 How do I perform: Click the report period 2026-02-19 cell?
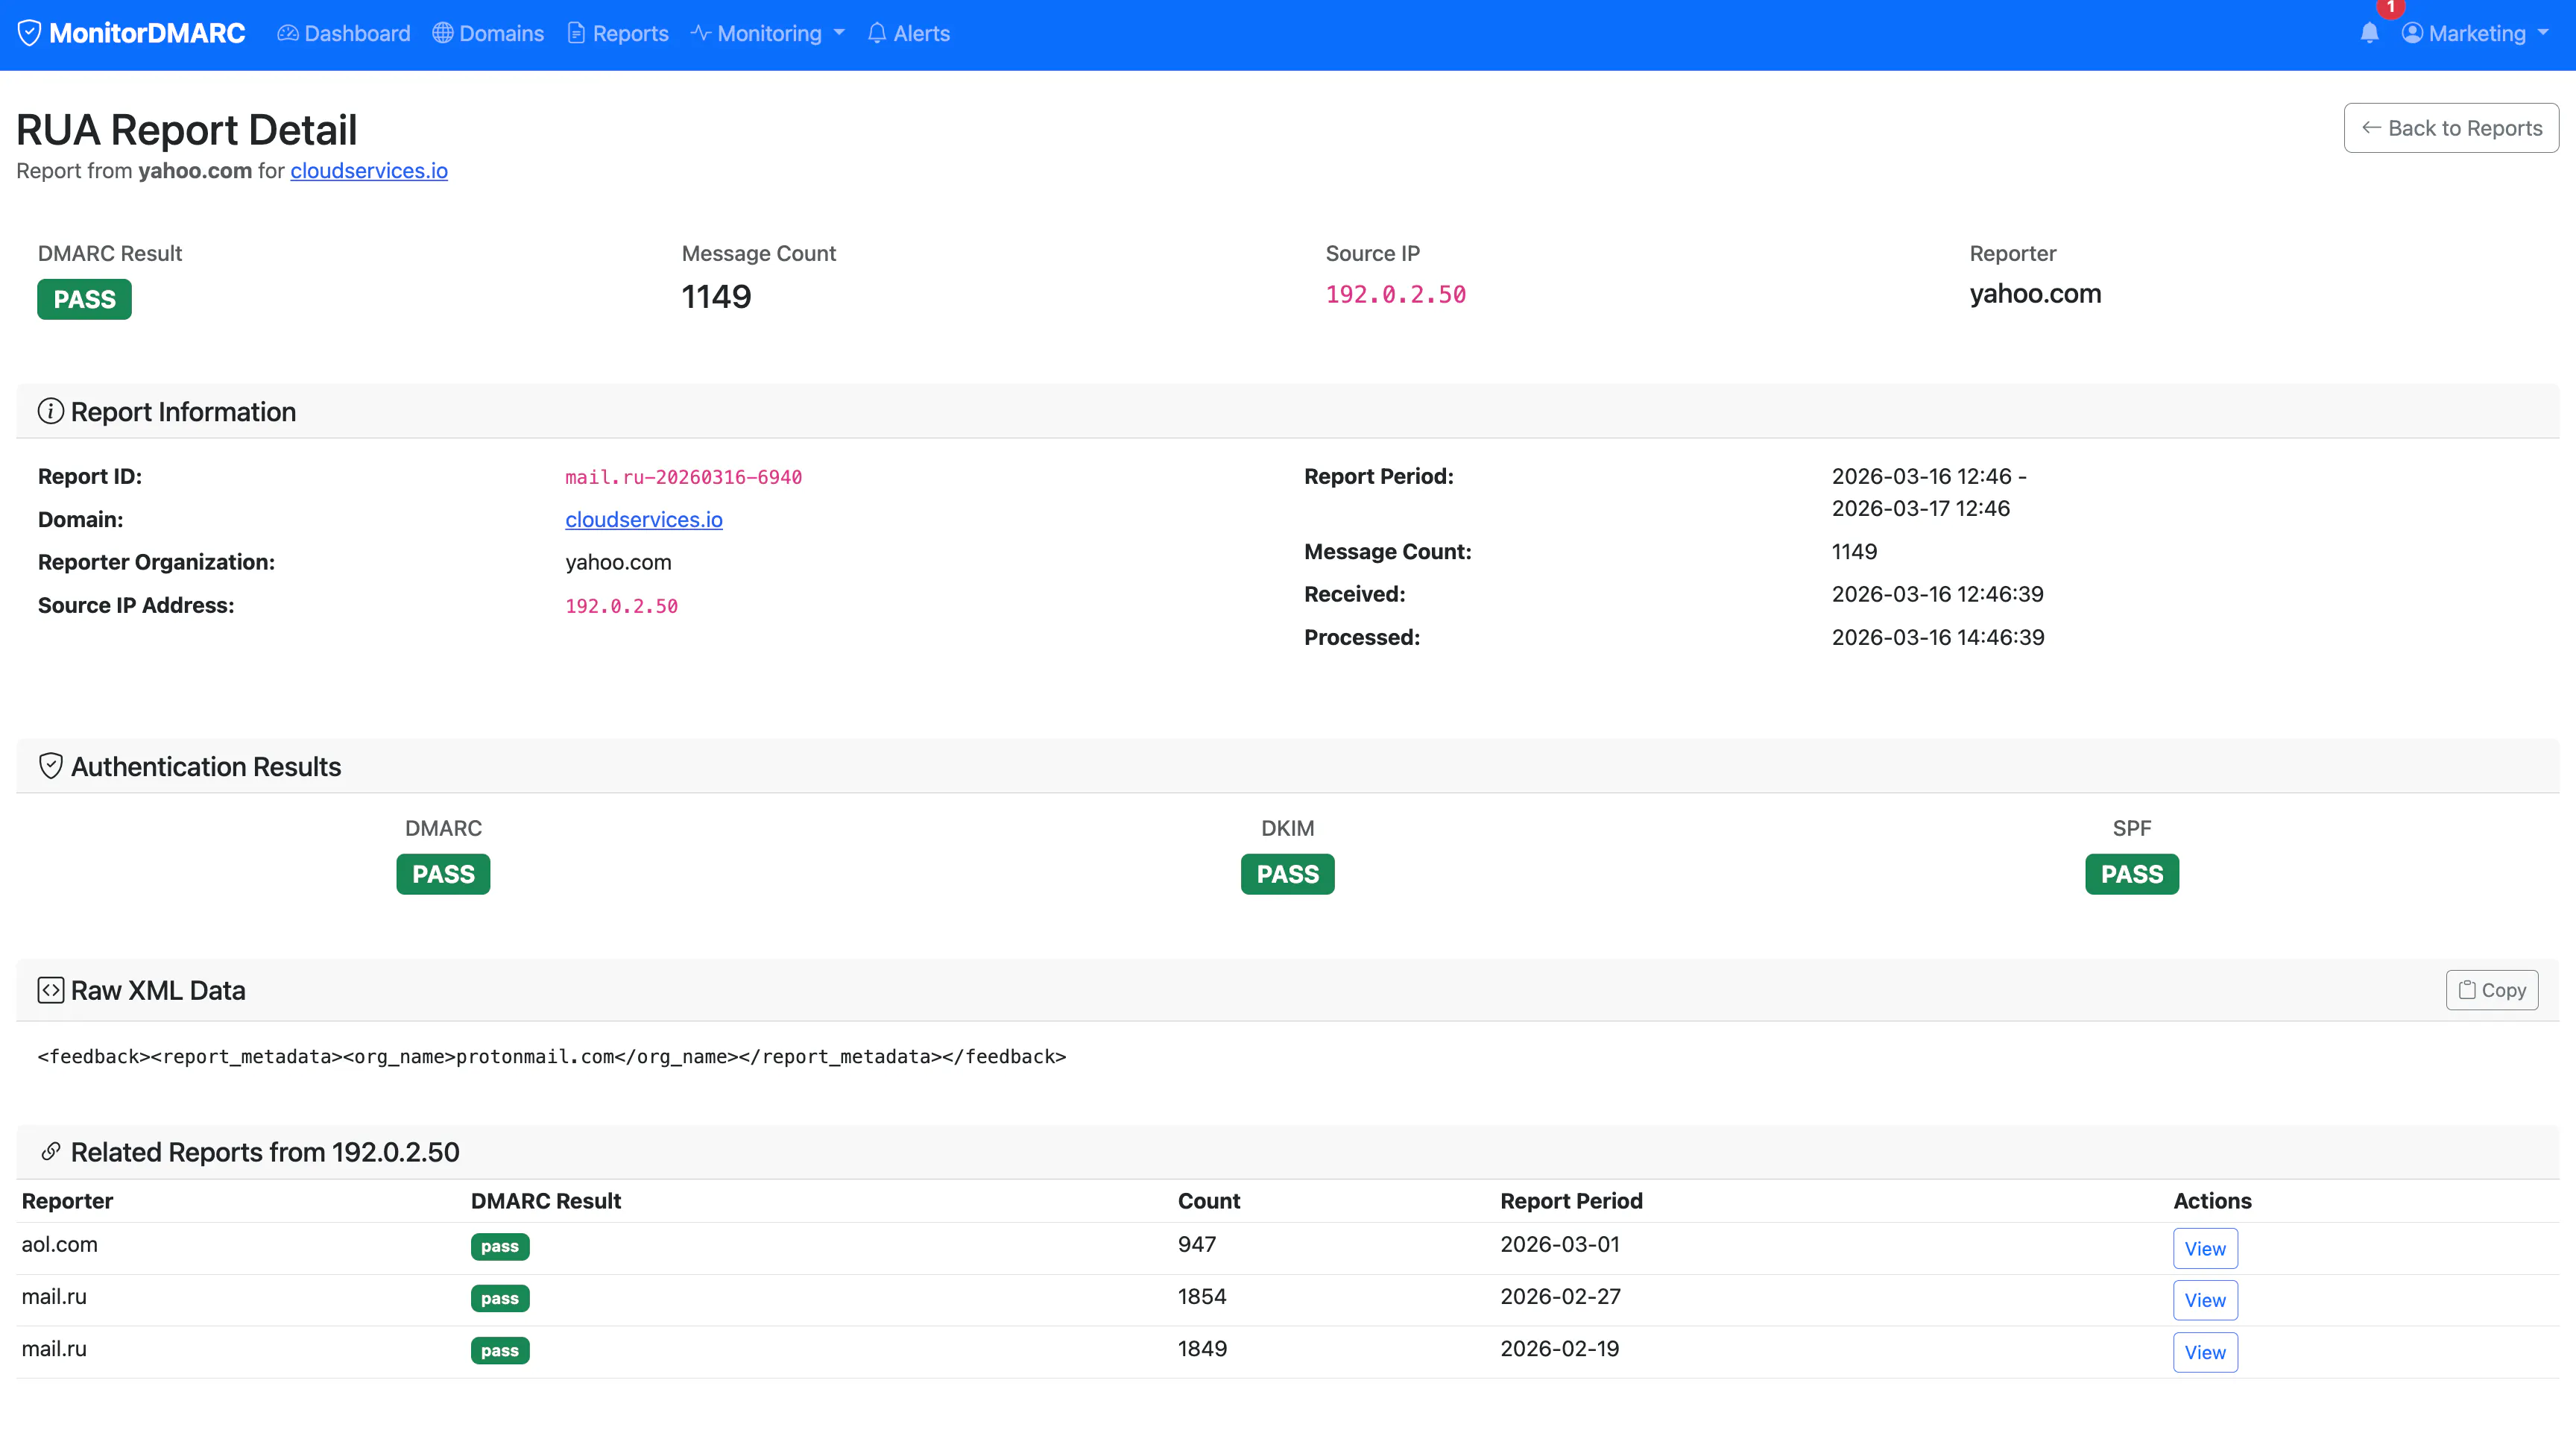(x=1560, y=1348)
